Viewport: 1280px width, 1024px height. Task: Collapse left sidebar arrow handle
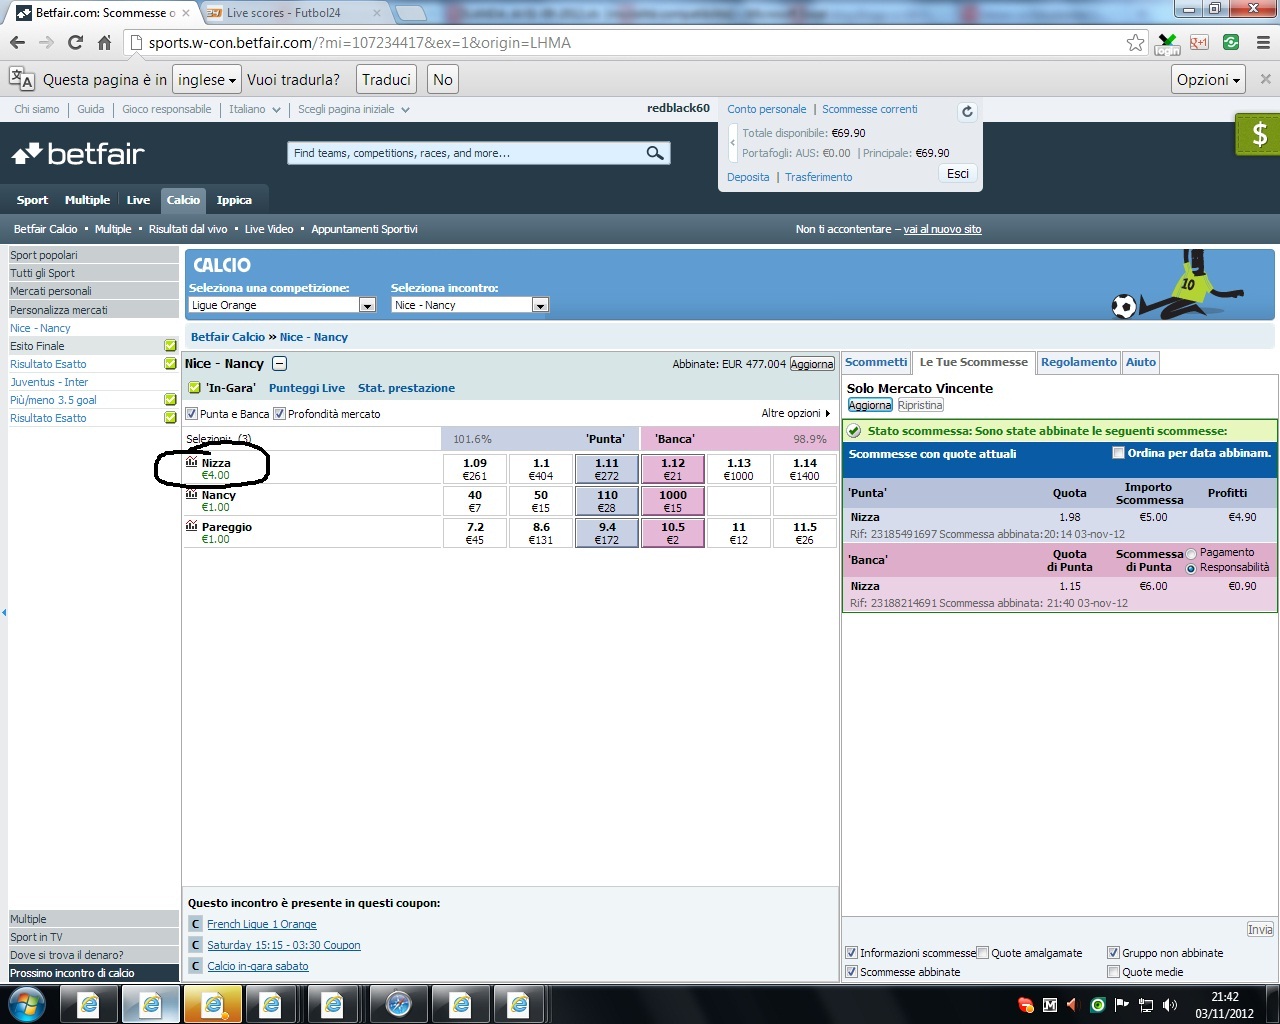(x=4, y=612)
